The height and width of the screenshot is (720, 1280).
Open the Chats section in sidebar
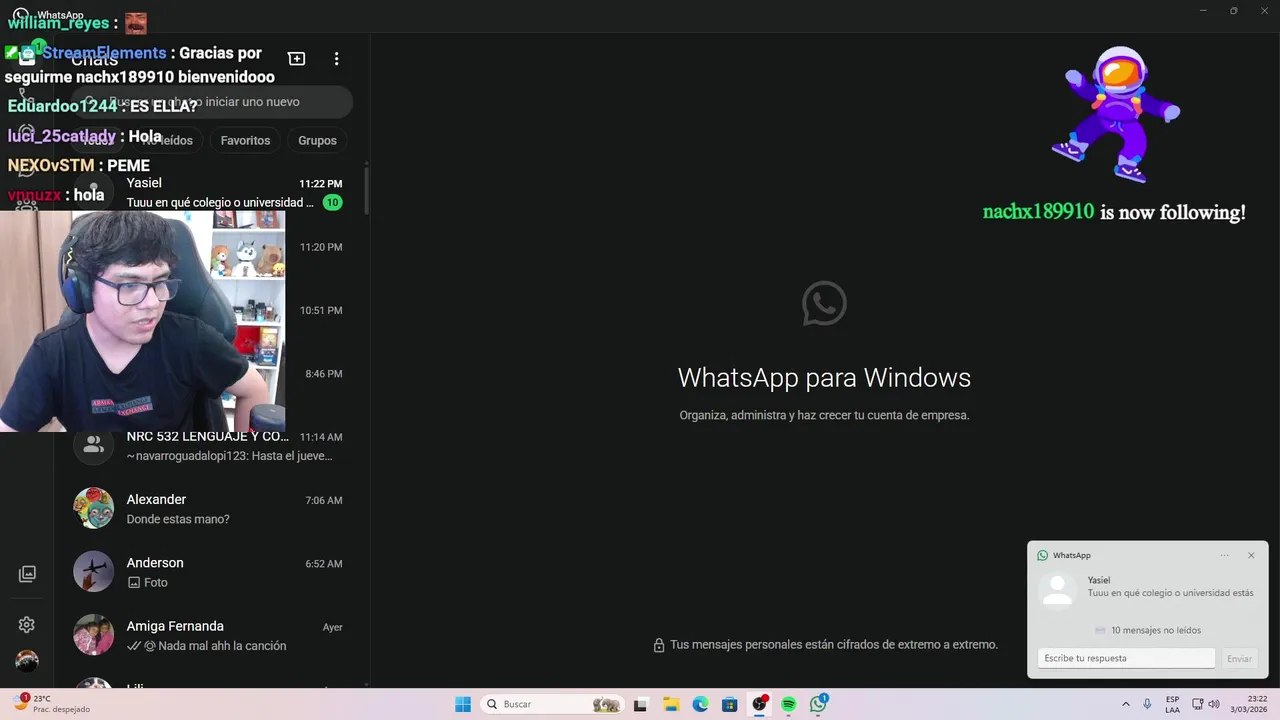click(x=27, y=59)
